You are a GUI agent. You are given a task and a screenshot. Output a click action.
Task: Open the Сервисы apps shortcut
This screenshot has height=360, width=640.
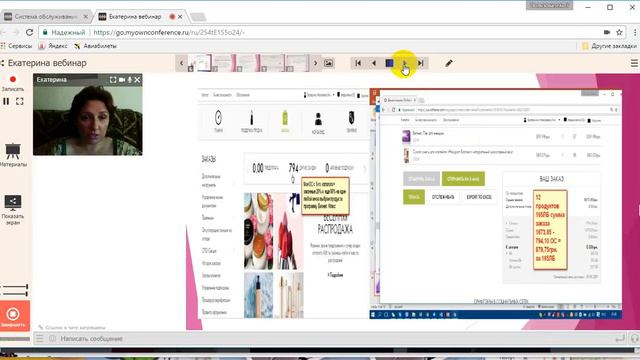tap(16, 46)
